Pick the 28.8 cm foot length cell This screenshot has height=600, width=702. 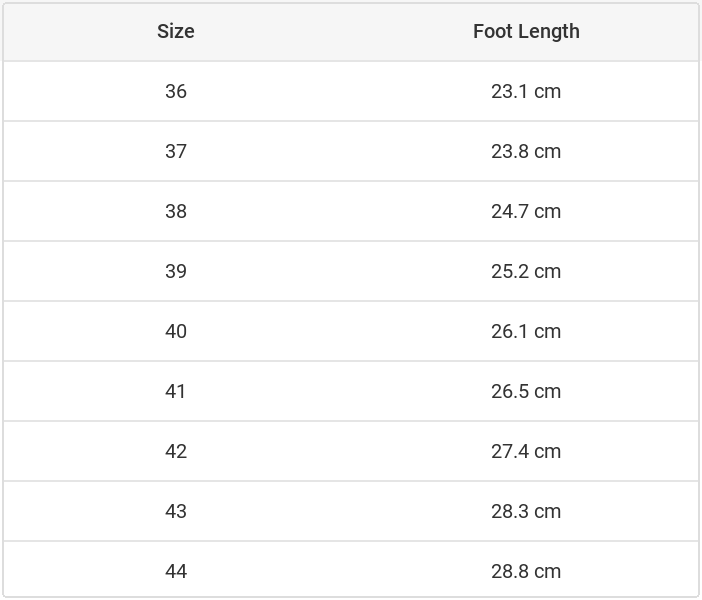coord(526,571)
